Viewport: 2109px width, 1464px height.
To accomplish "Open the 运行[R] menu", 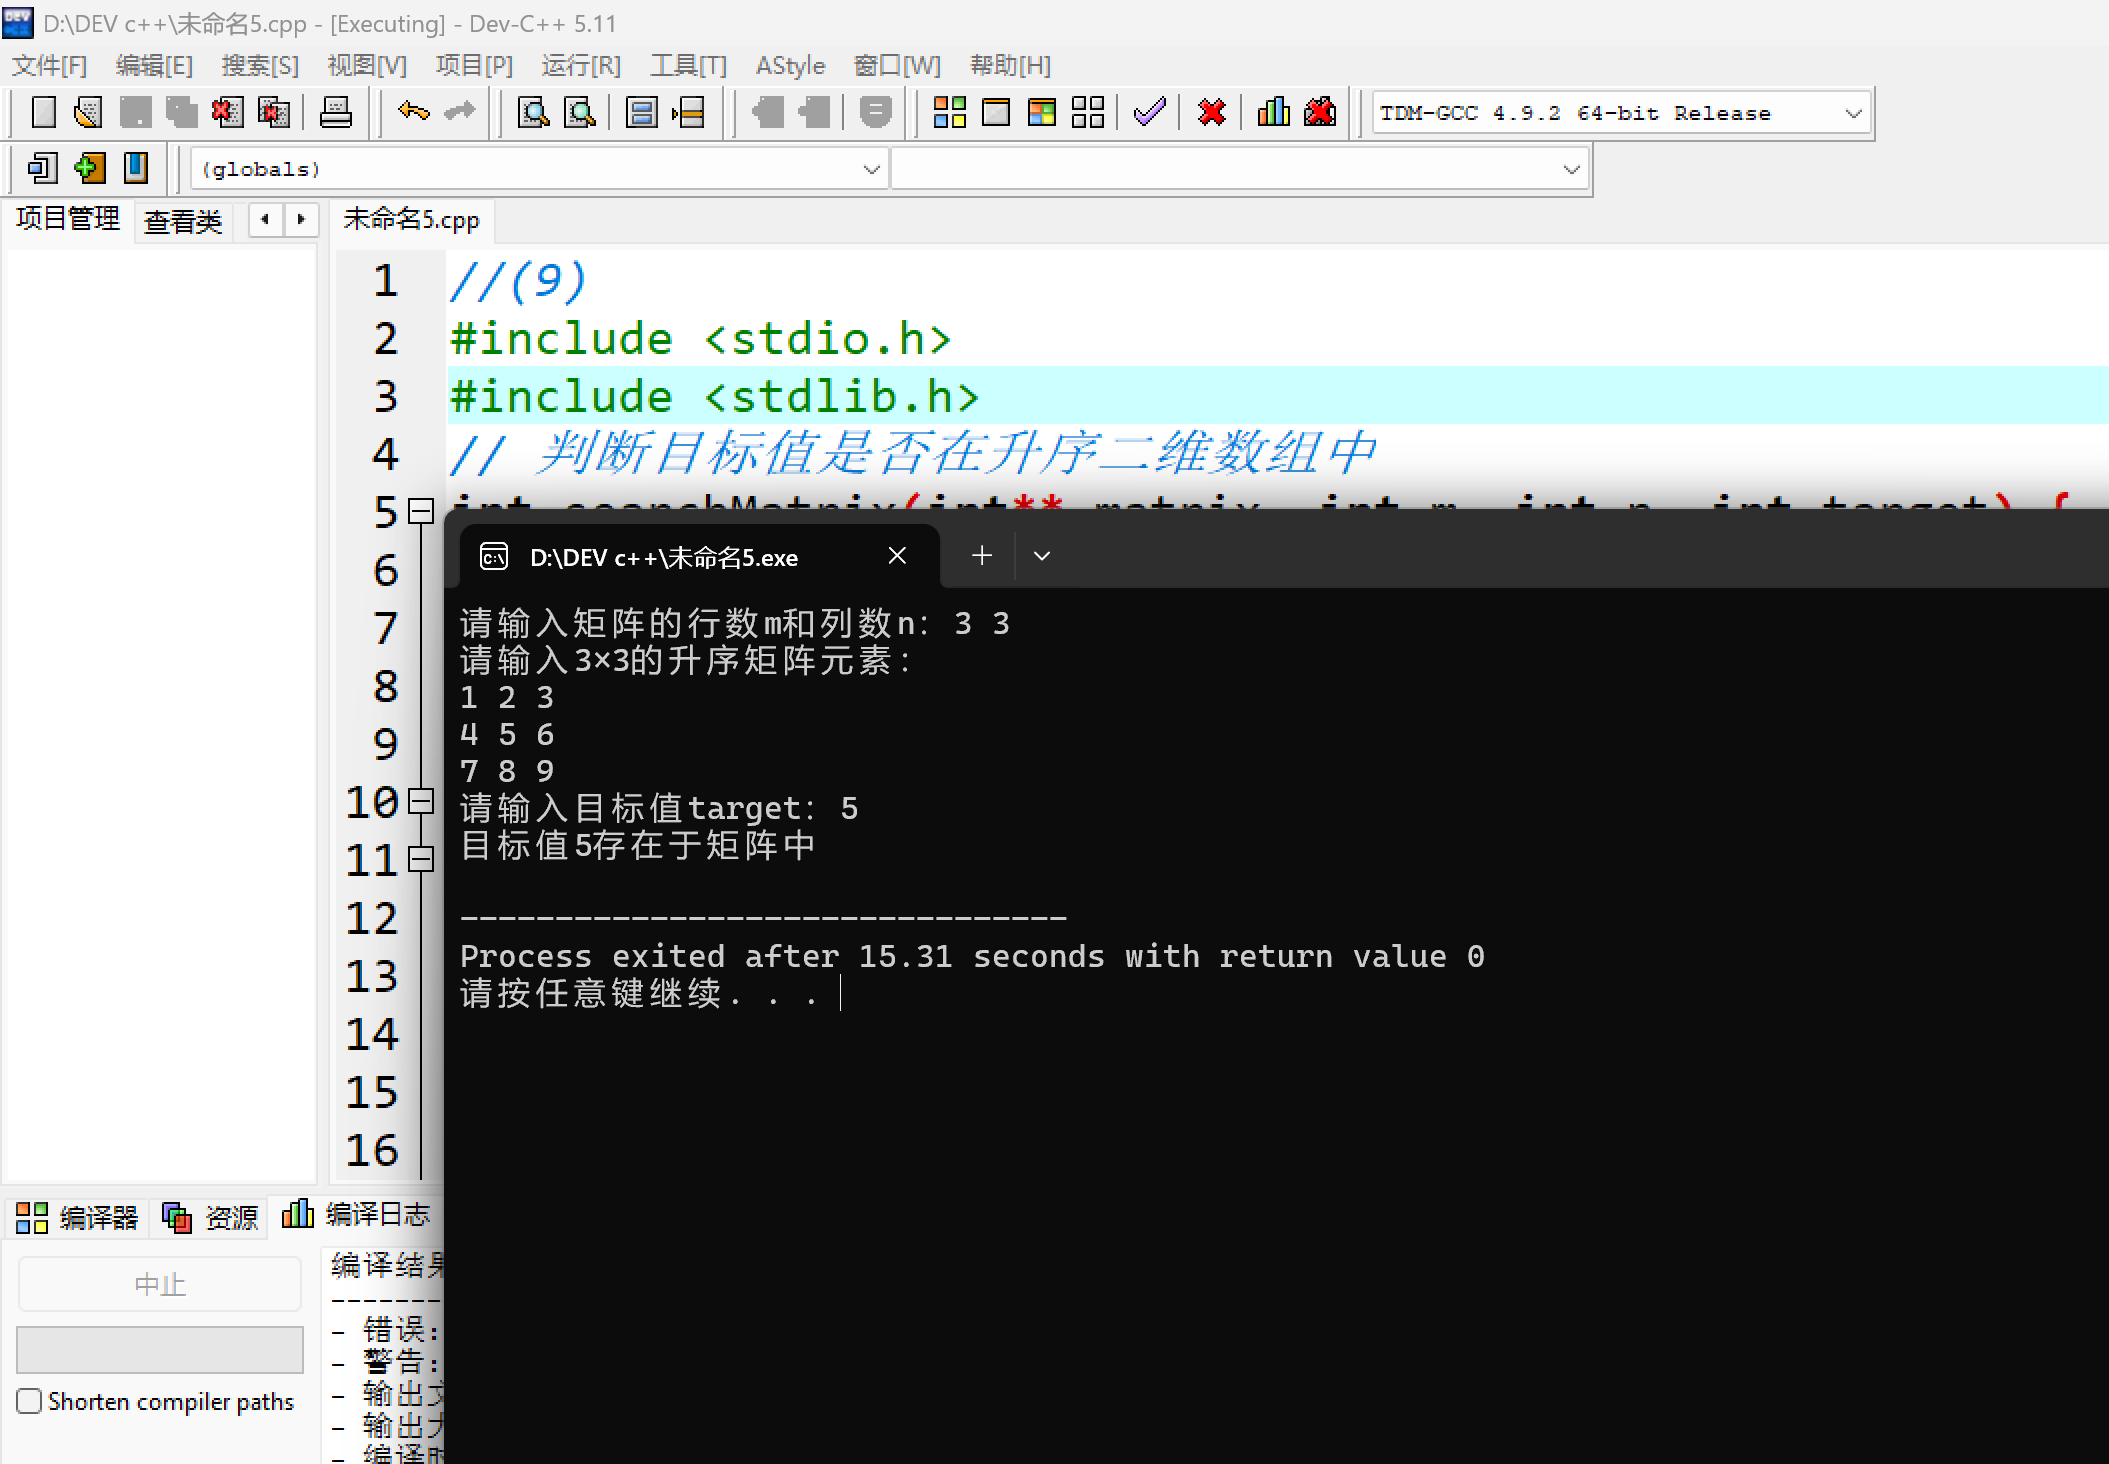I will [580, 66].
